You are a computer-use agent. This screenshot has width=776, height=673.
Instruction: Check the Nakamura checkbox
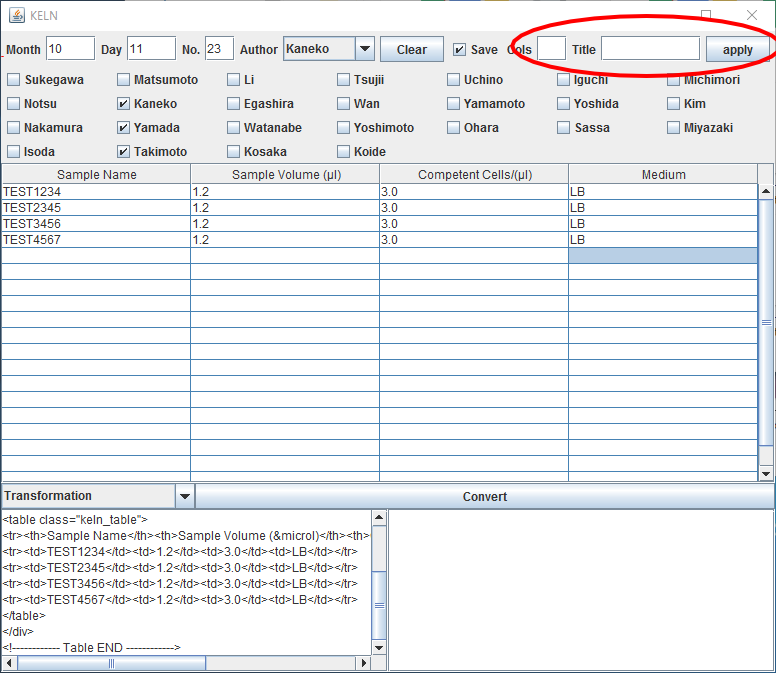tap(14, 128)
